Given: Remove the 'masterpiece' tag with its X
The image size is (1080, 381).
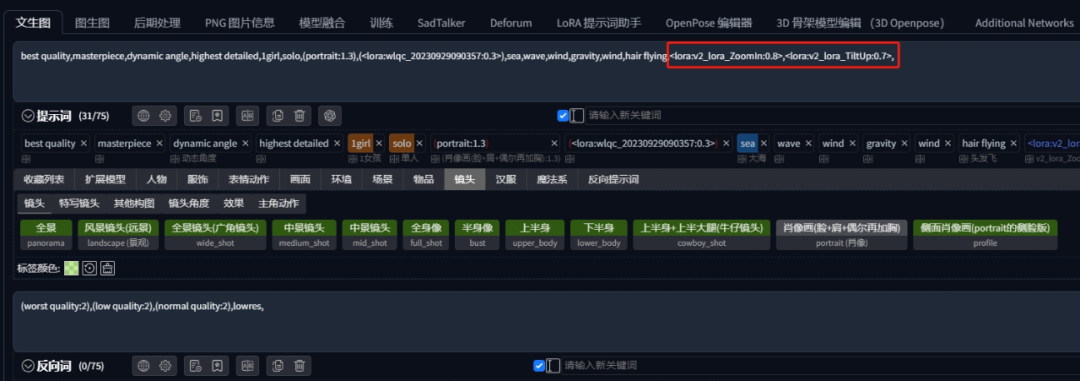Looking at the screenshot, I should [x=159, y=144].
